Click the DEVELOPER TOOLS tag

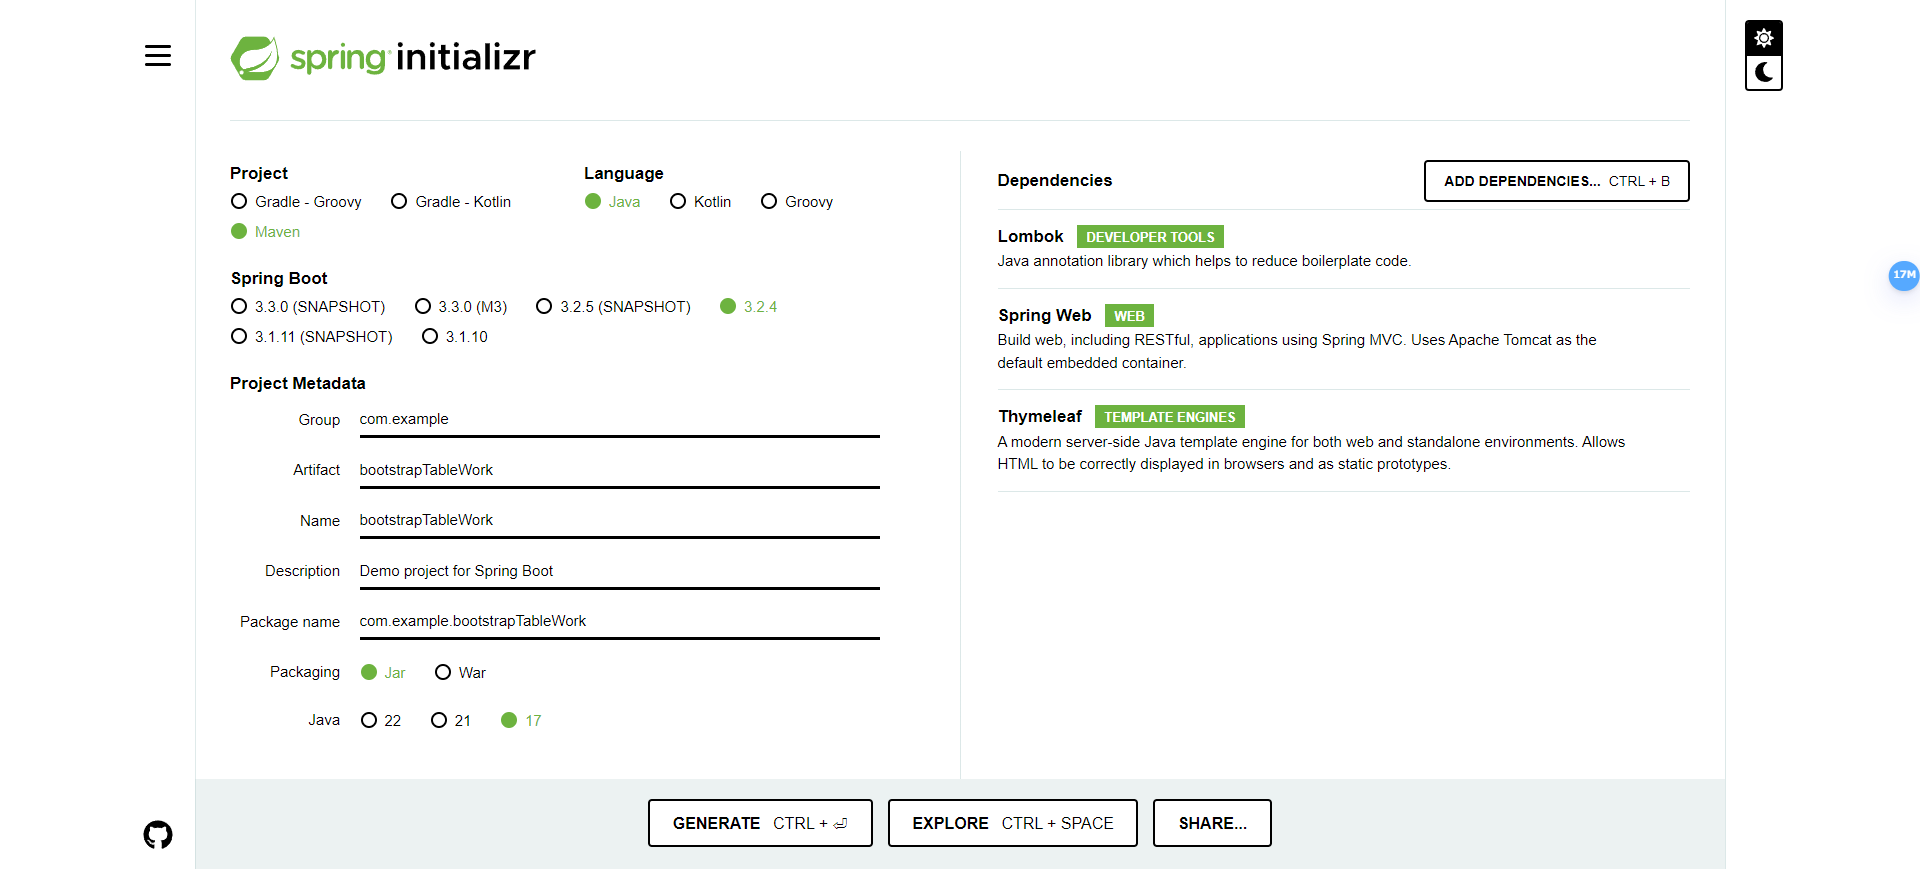coord(1150,237)
